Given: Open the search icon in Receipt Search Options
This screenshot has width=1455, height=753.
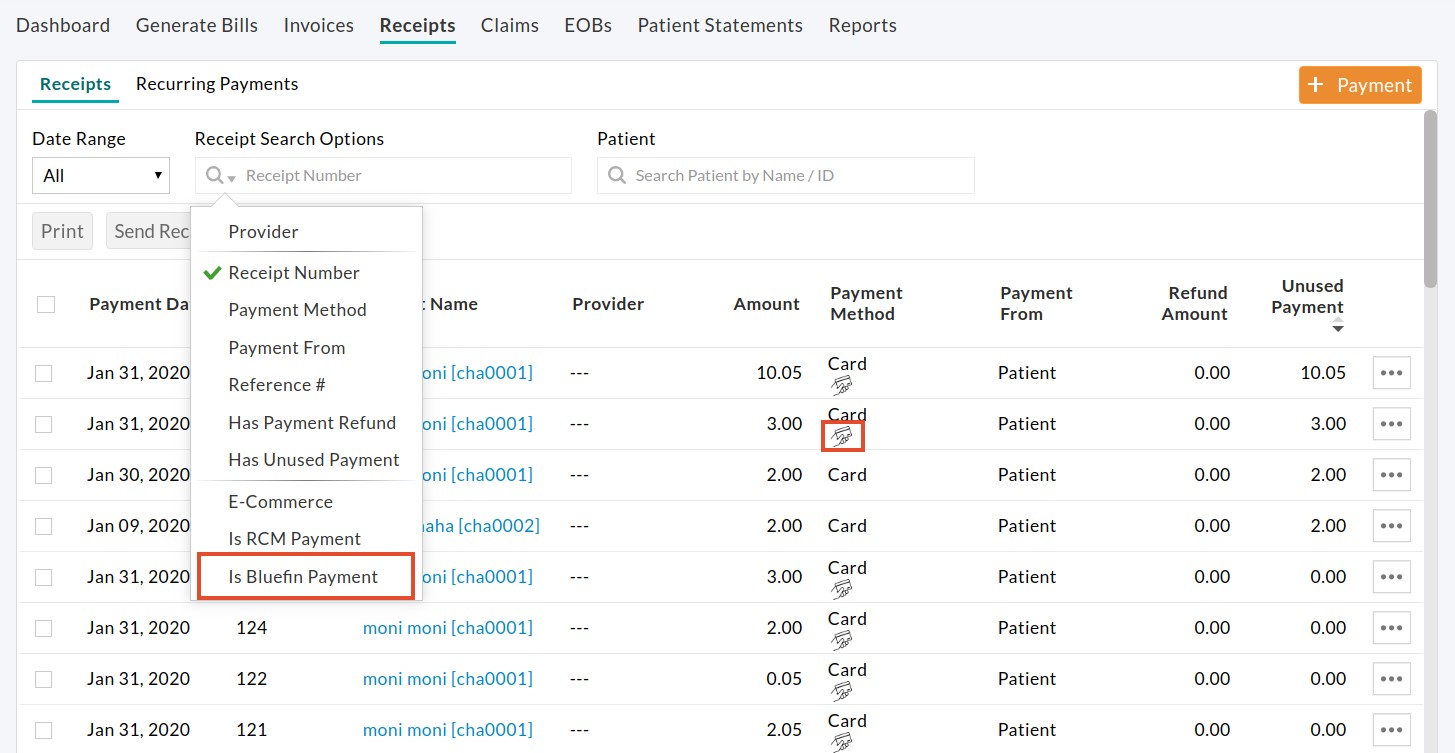Looking at the screenshot, I should click(x=213, y=175).
